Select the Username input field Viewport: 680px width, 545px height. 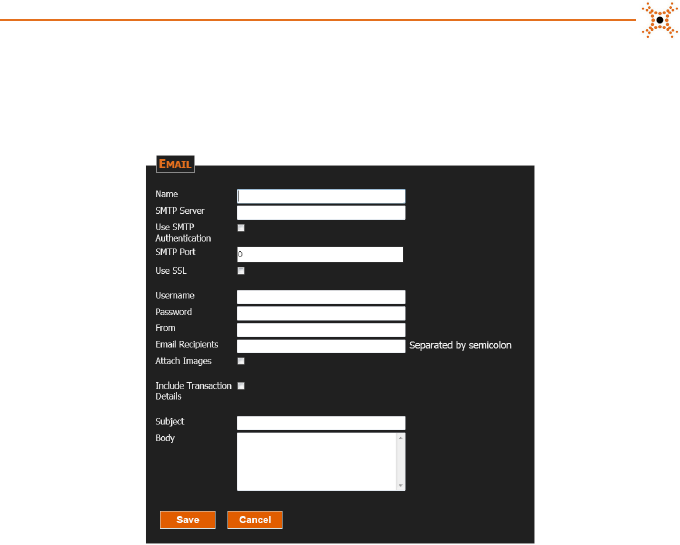click(321, 297)
